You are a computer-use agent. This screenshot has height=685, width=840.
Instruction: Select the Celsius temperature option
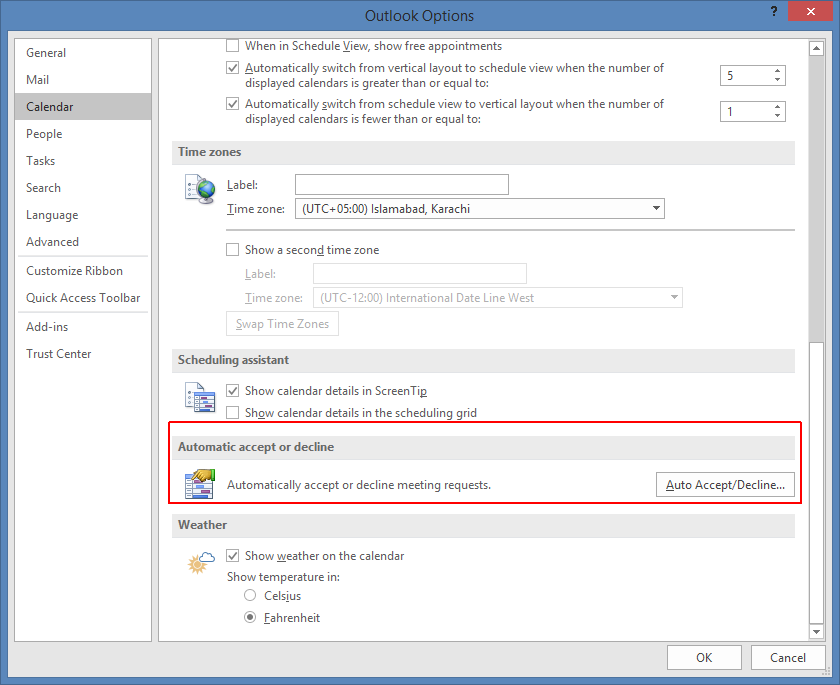click(250, 595)
